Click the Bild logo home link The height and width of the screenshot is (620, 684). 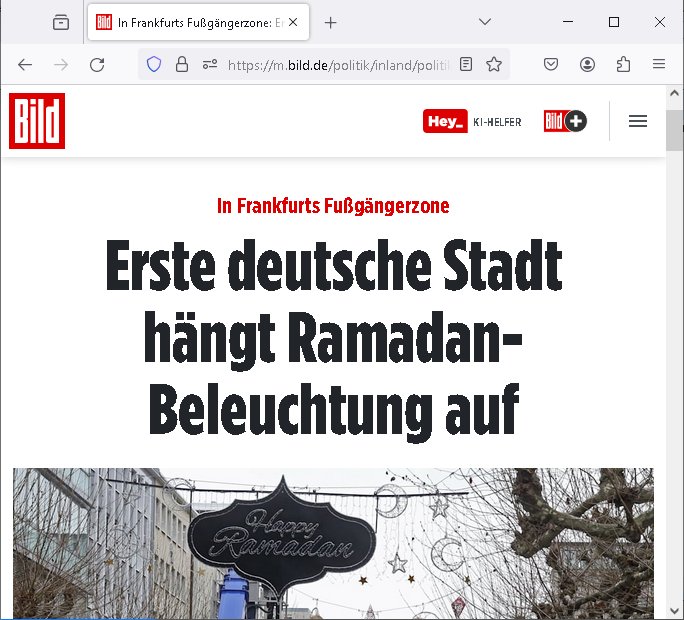coord(37,121)
